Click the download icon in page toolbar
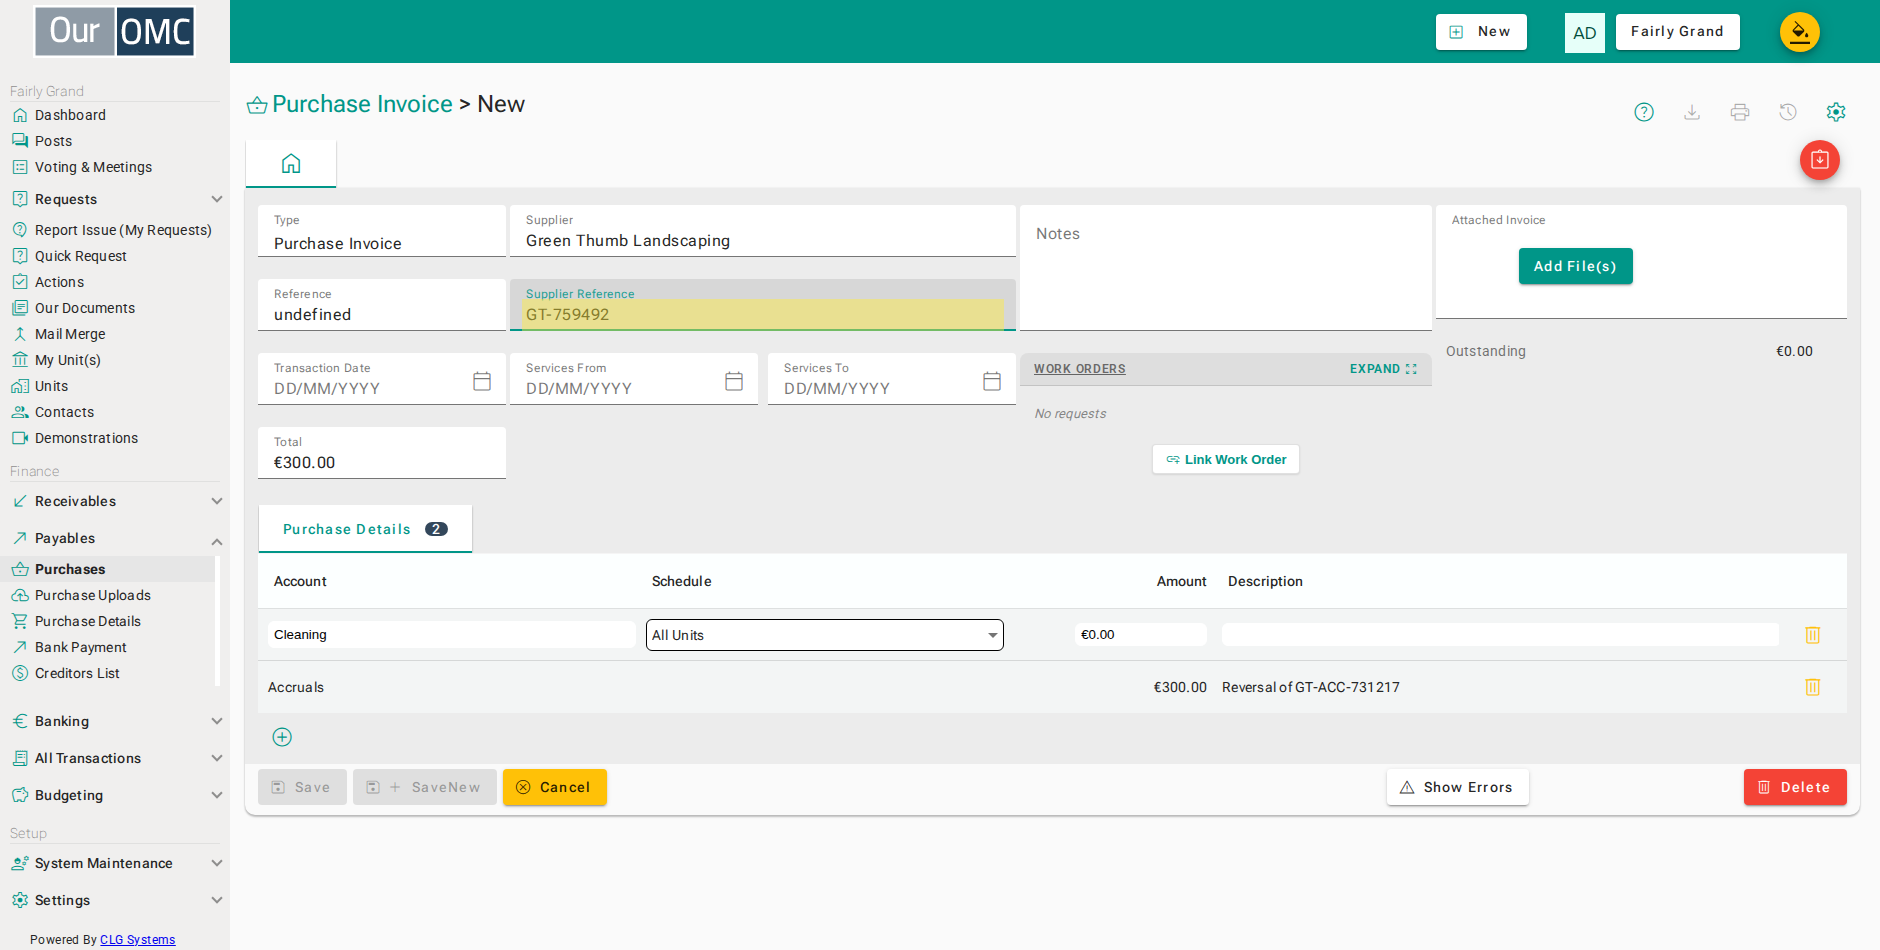 [x=1692, y=112]
